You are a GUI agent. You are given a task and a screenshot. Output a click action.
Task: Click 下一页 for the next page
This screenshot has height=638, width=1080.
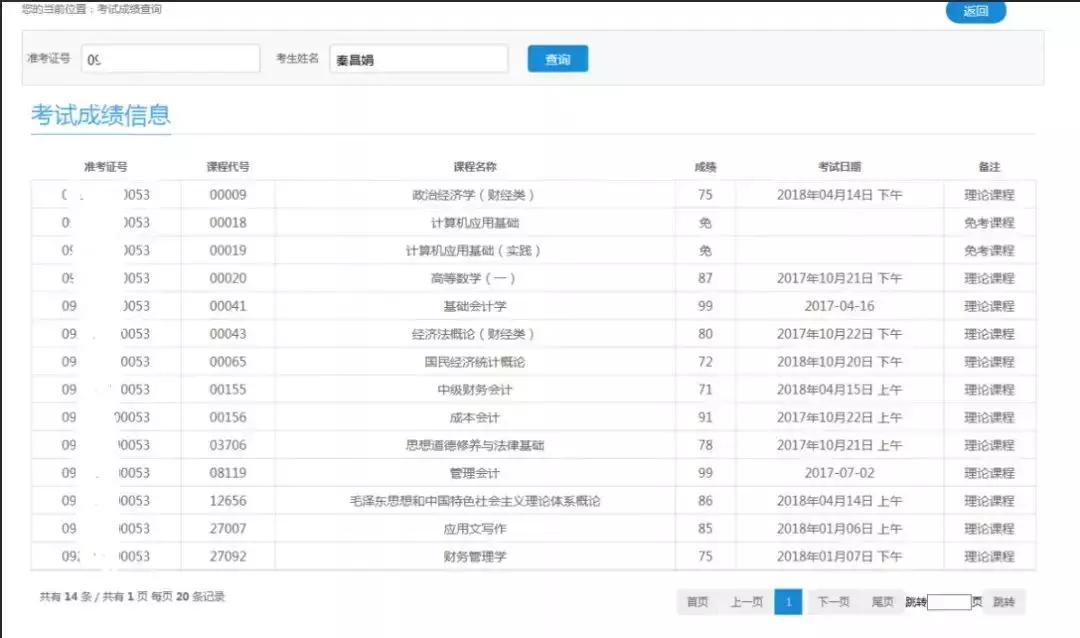[x=831, y=602]
